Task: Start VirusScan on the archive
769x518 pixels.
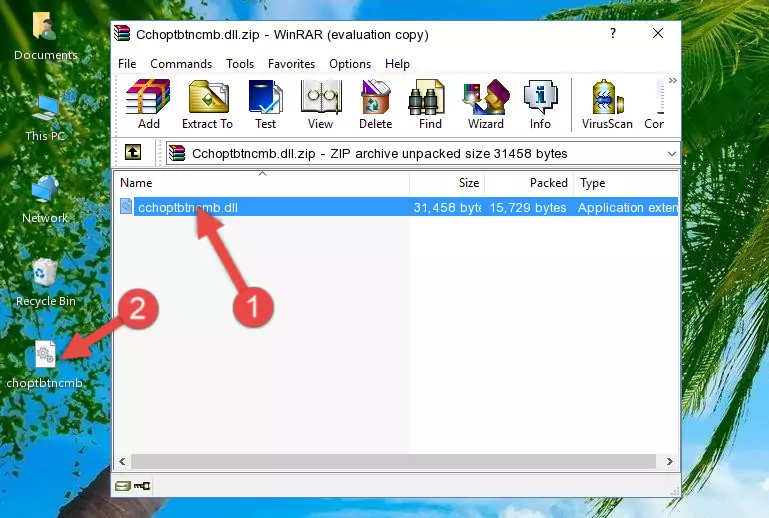Action: (x=607, y=104)
